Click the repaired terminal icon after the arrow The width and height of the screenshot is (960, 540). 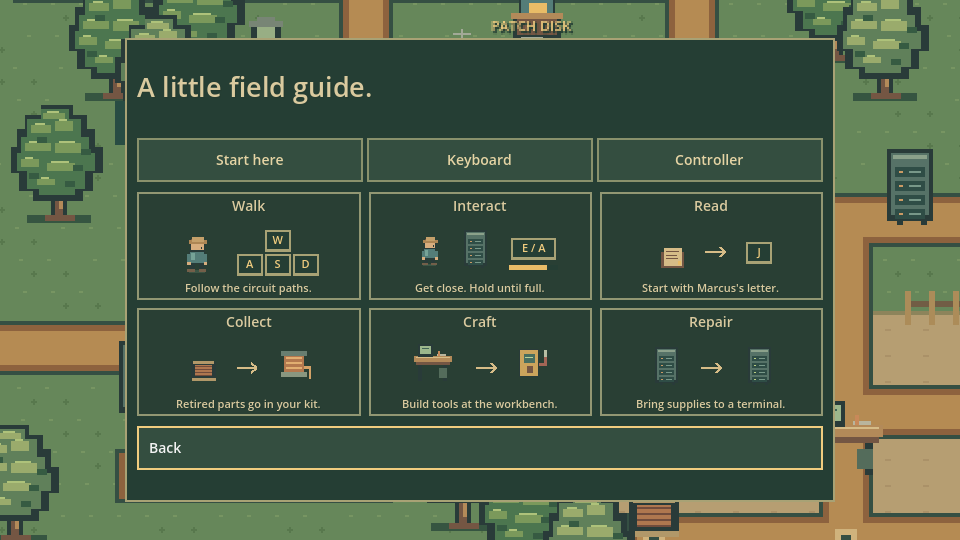759,364
